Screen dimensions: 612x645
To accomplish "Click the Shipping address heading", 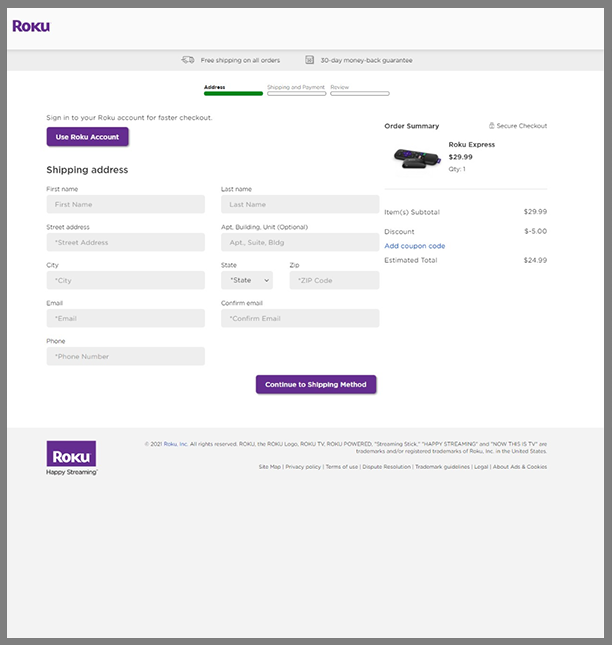I will point(87,169).
